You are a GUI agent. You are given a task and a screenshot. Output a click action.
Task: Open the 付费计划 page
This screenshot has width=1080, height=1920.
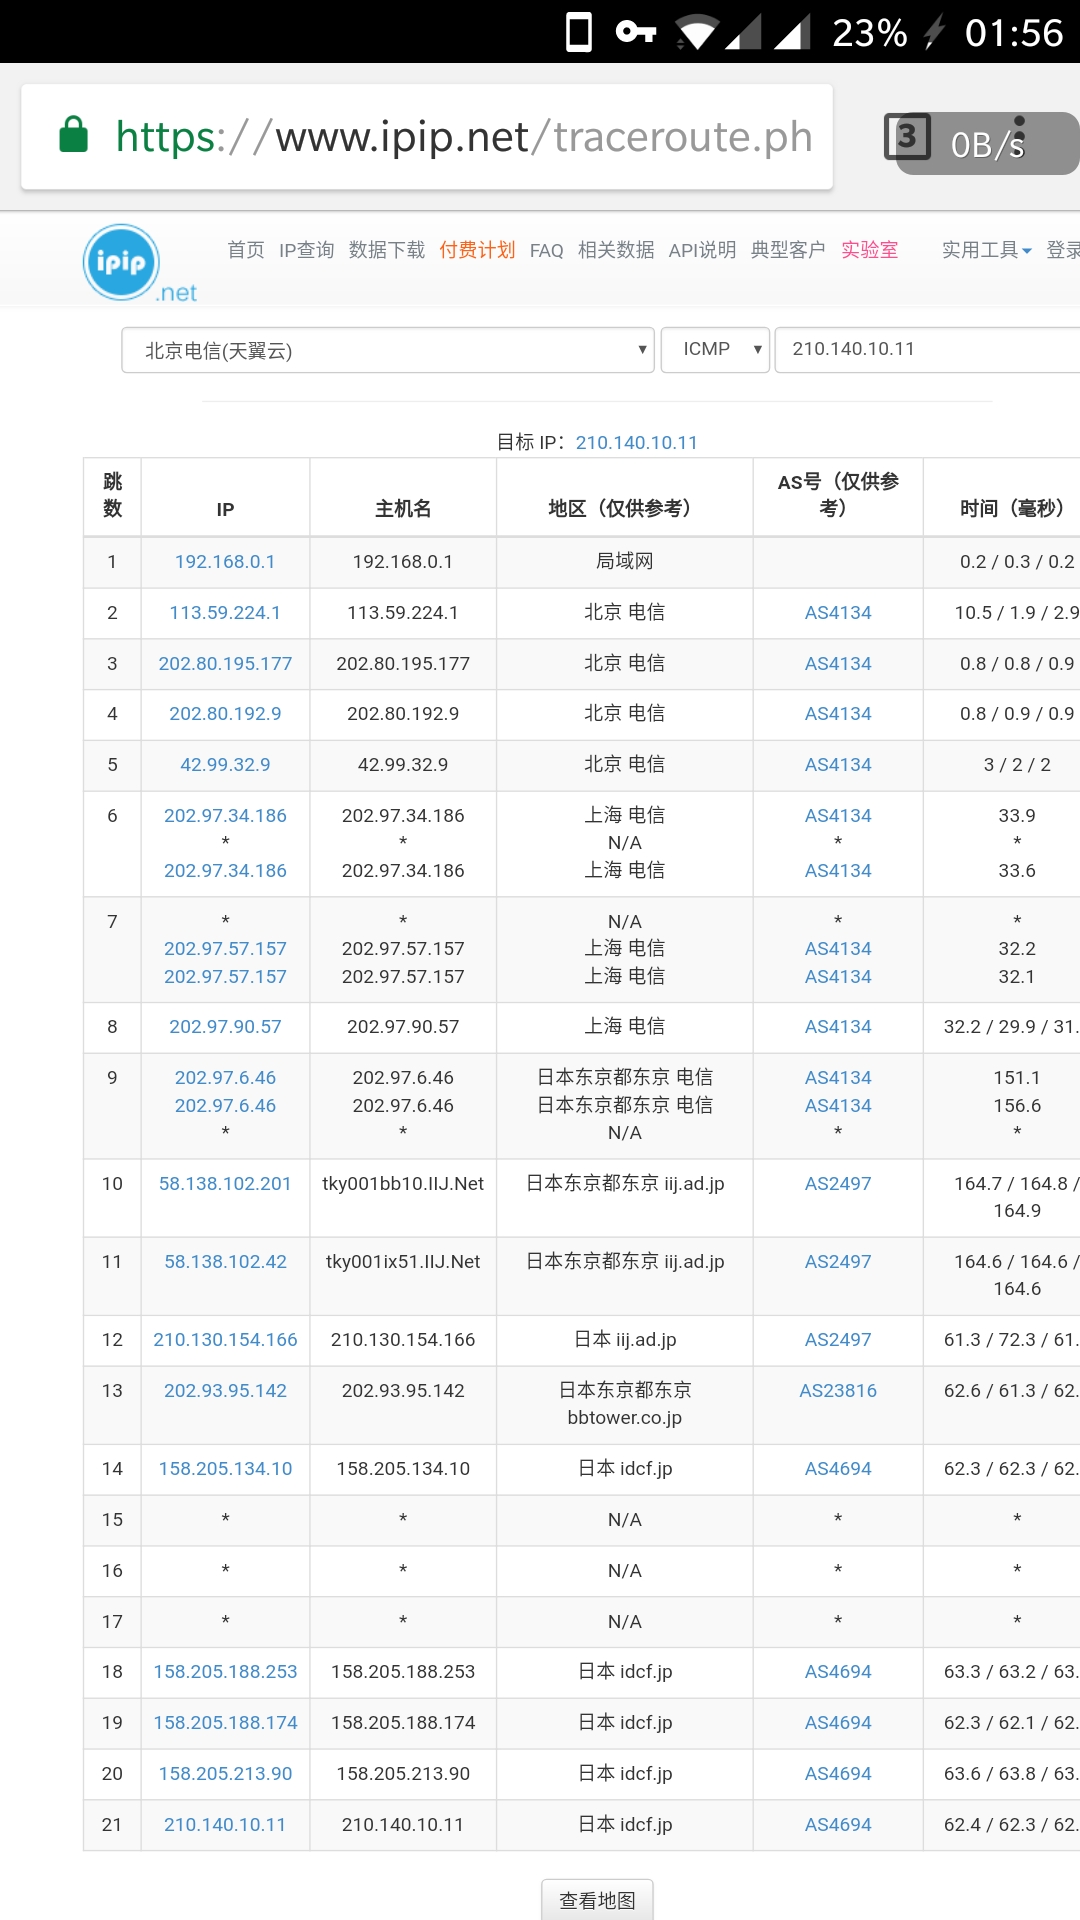(477, 250)
